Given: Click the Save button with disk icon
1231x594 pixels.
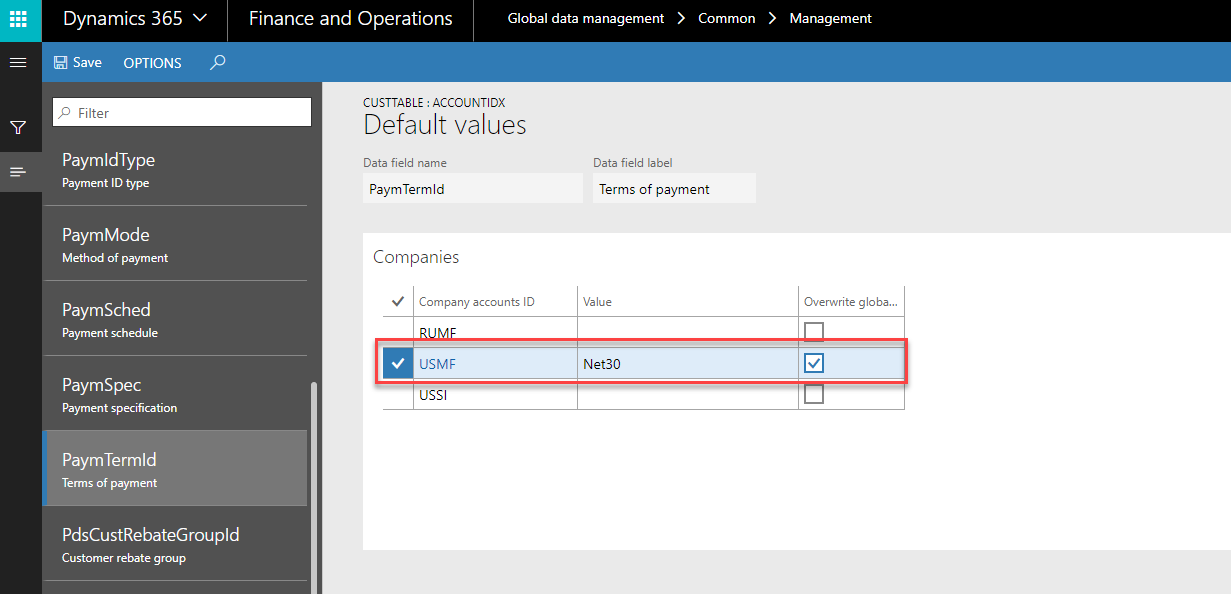Looking at the screenshot, I should point(77,62).
